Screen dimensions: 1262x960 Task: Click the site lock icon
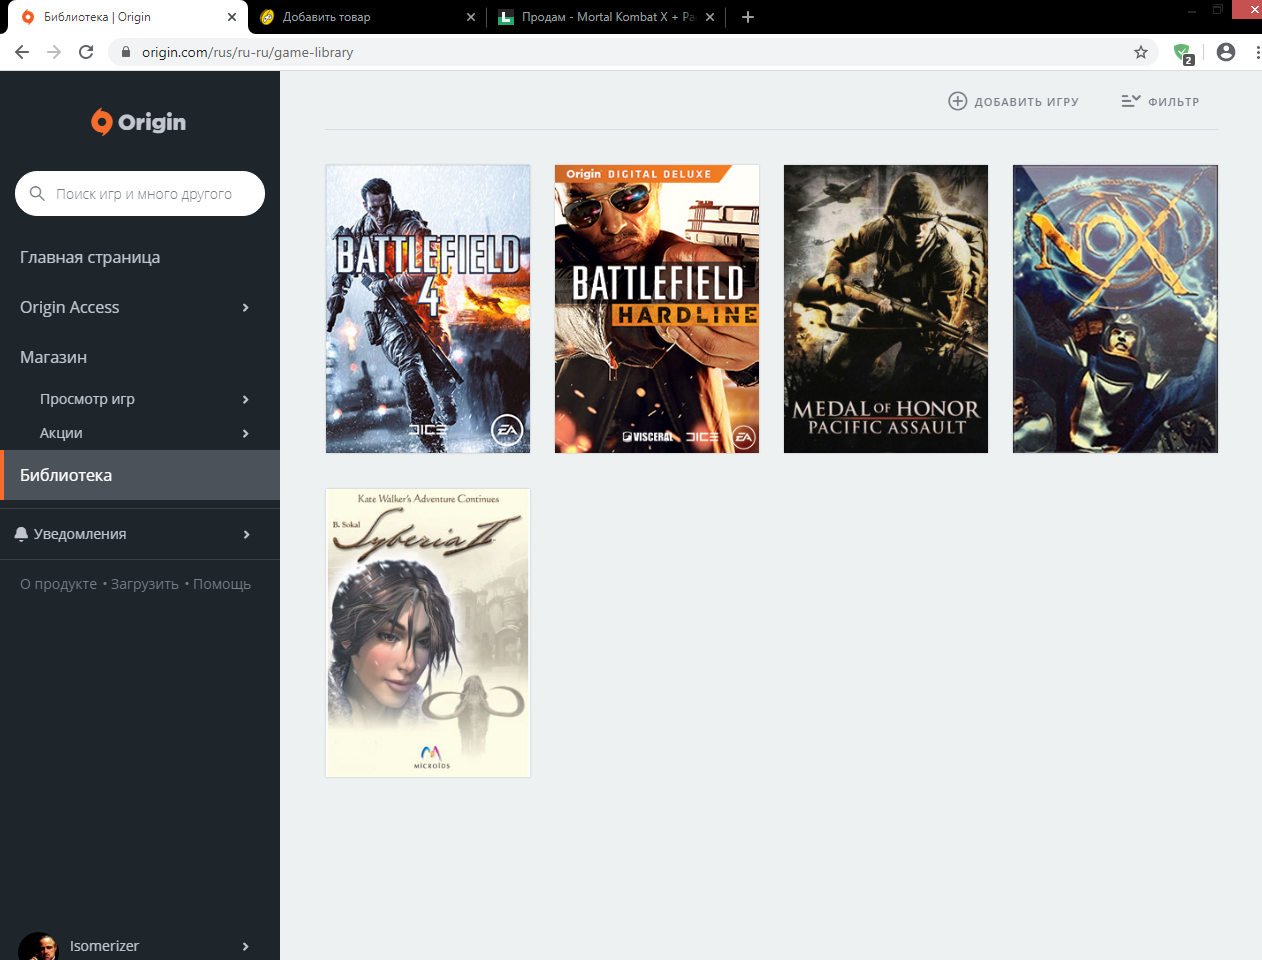pos(126,52)
